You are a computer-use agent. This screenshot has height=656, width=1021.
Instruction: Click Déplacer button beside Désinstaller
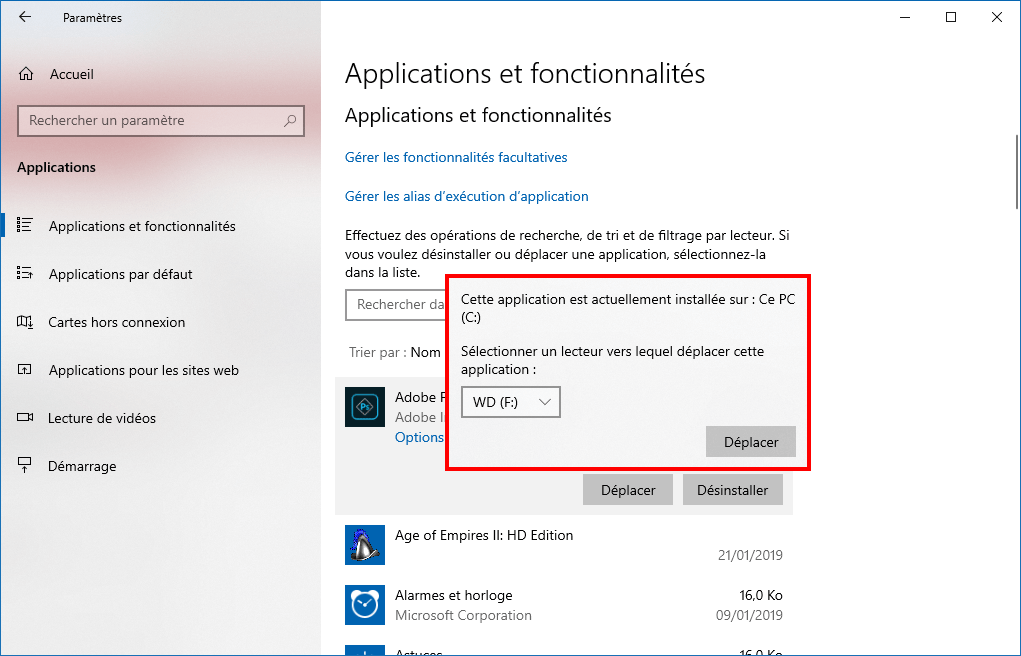coord(628,490)
